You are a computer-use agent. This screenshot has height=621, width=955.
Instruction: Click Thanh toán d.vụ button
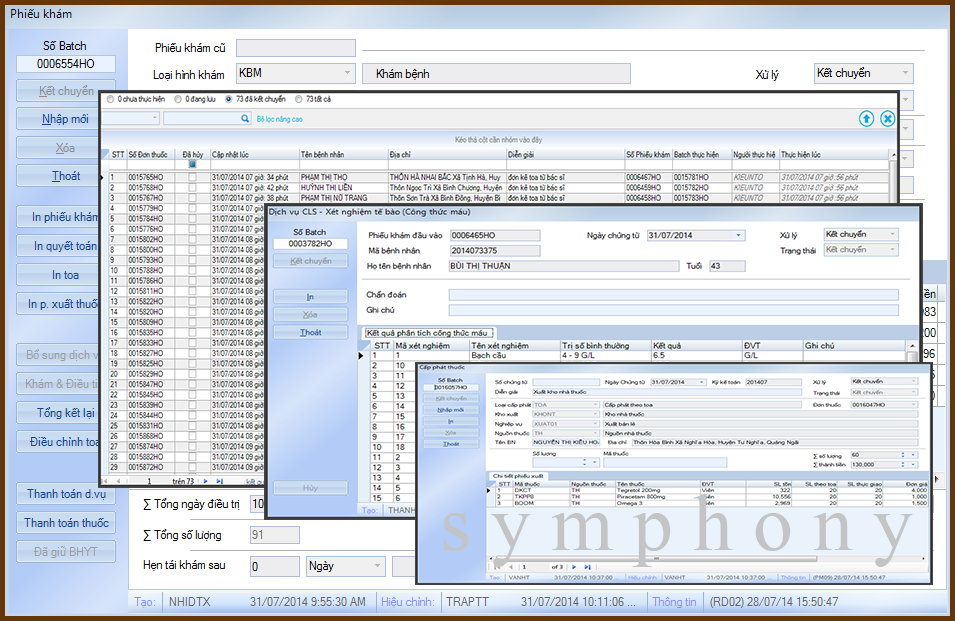66,494
